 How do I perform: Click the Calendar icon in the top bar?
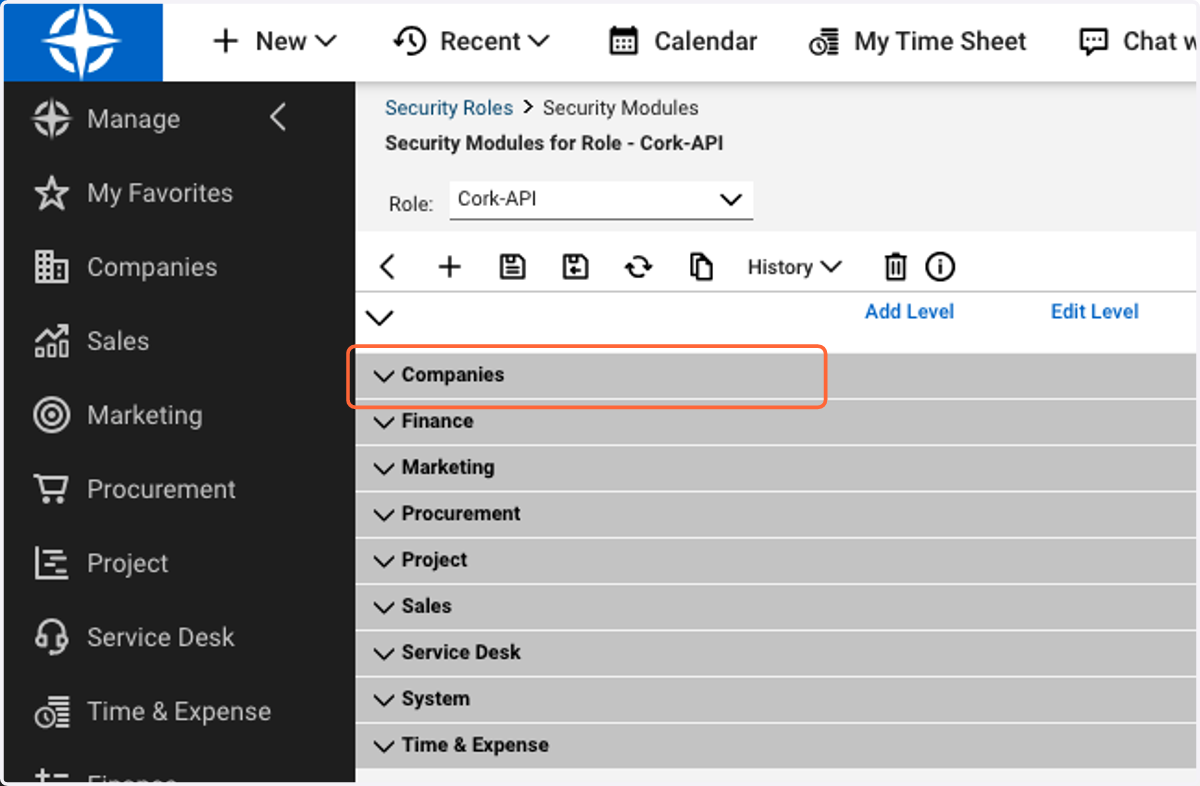click(624, 41)
